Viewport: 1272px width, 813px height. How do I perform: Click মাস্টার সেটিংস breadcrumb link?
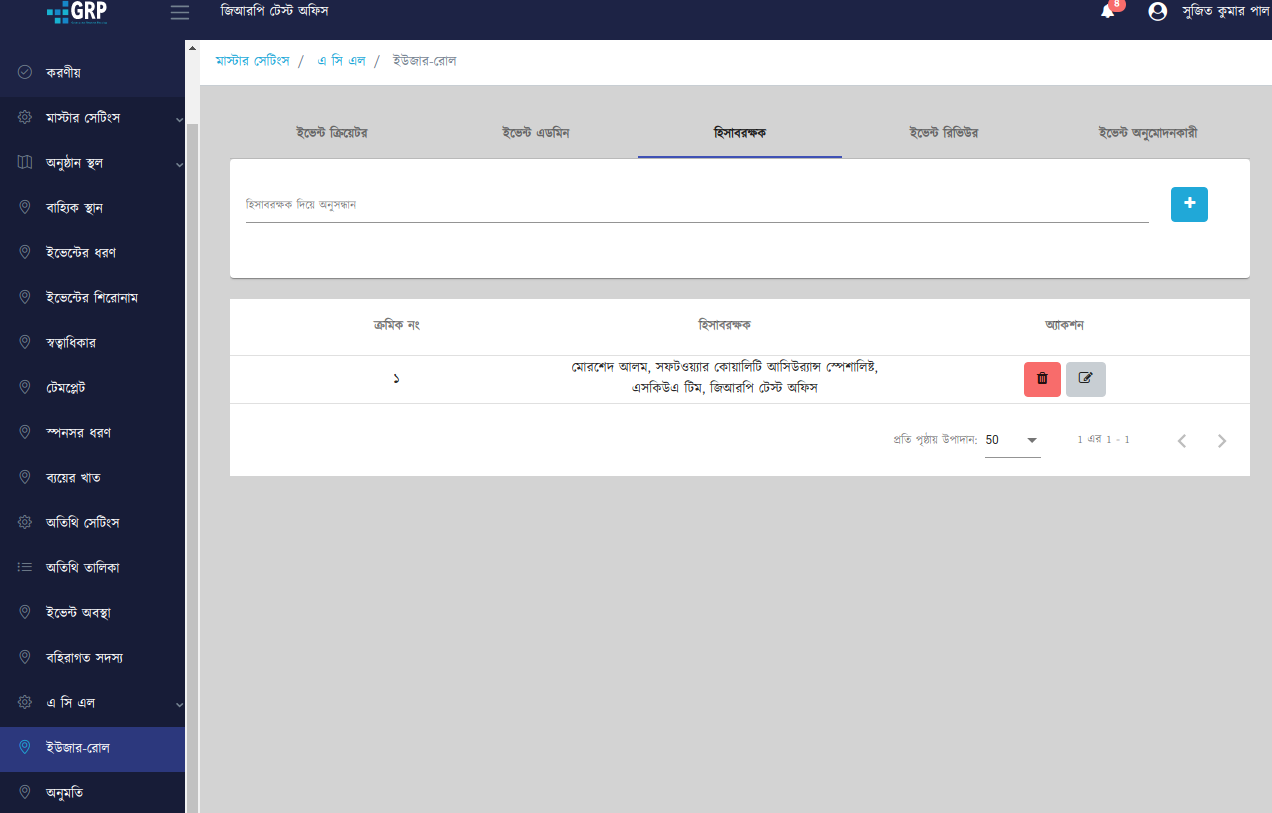(252, 61)
